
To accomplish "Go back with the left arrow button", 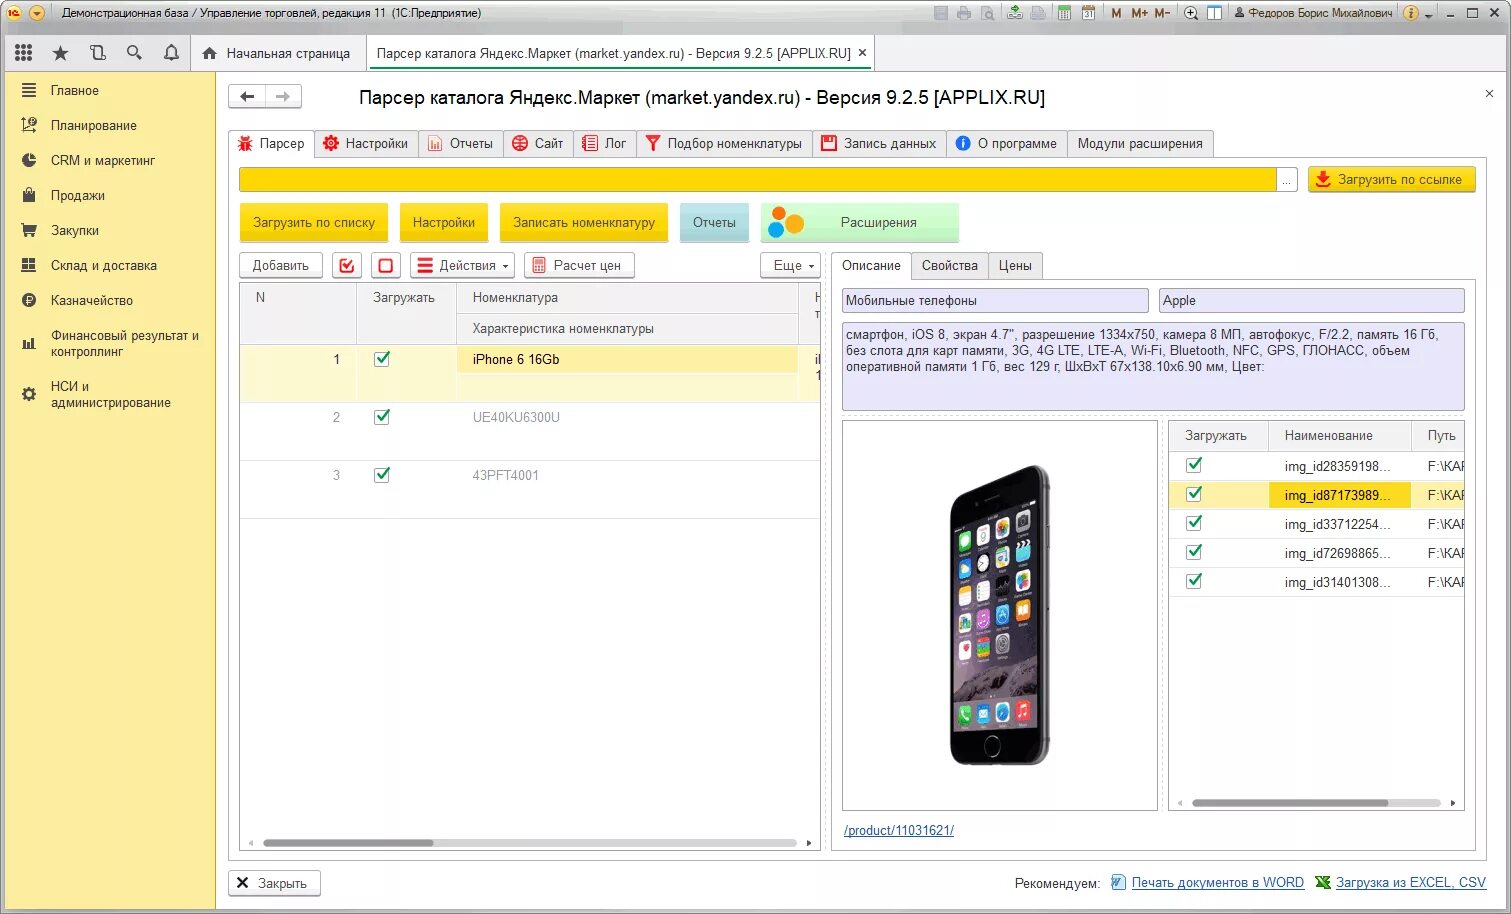I will tap(247, 97).
